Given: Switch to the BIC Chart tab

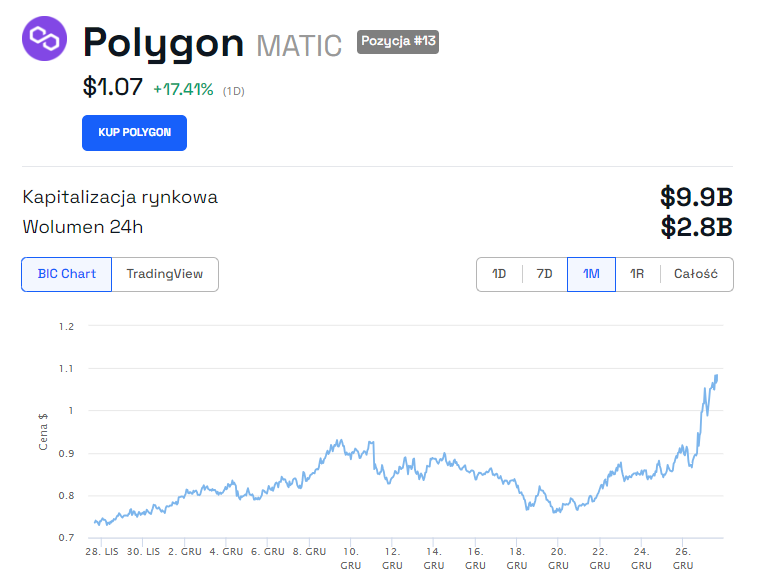Looking at the screenshot, I should (x=67, y=274).
